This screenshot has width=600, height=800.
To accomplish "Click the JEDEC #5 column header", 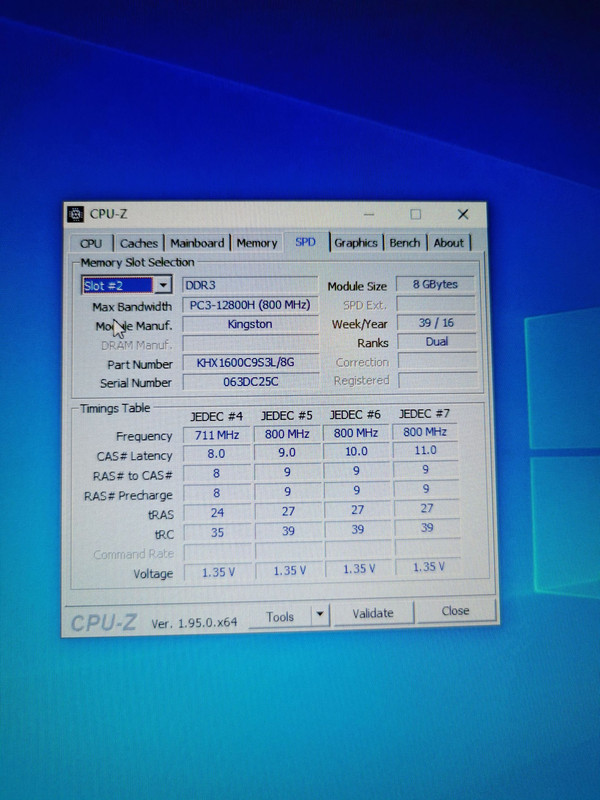I will click(287, 415).
